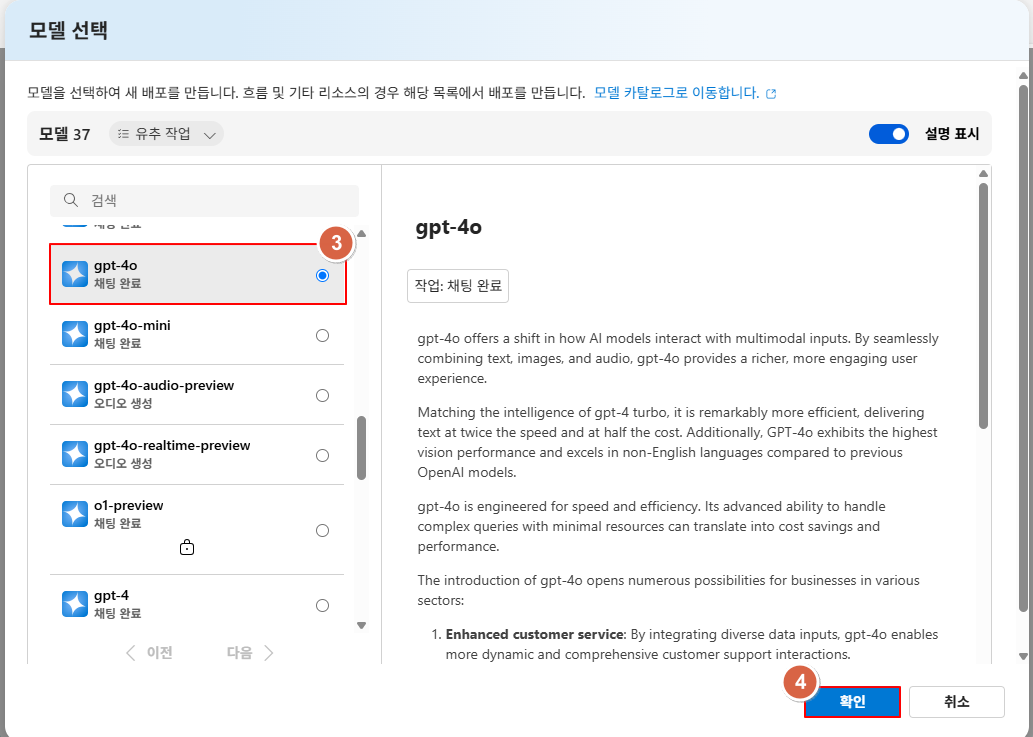Click the gpt-4o-realtime-preview model name text
The height and width of the screenshot is (737, 1033).
tap(172, 445)
